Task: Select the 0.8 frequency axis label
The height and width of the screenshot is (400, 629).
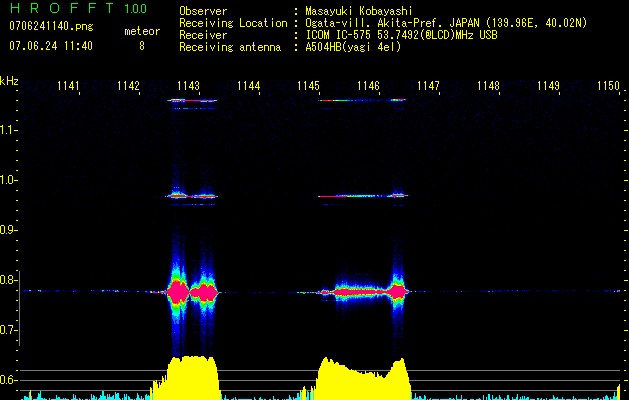Action: (9, 280)
